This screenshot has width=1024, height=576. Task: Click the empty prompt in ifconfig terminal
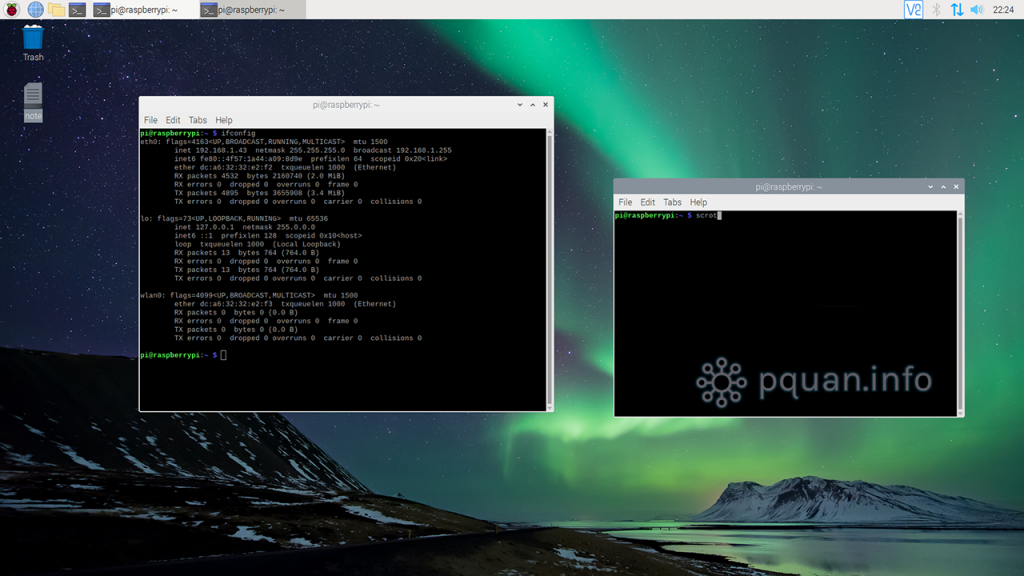click(x=184, y=355)
